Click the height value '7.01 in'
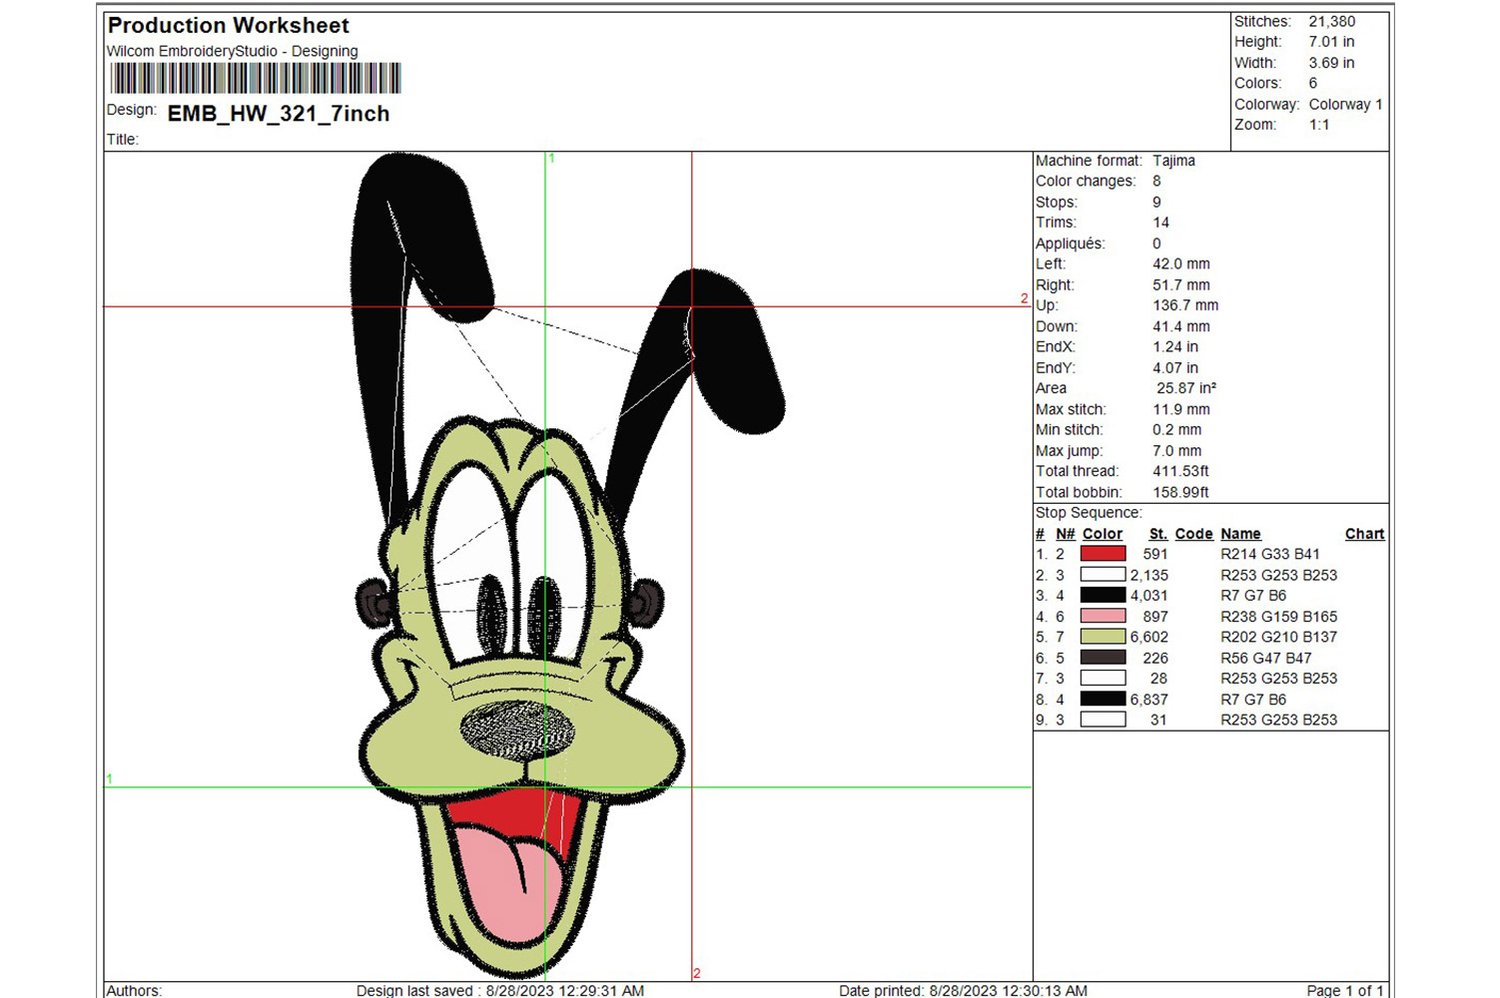Viewport: 1500px width, 998px height. (x=1332, y=42)
